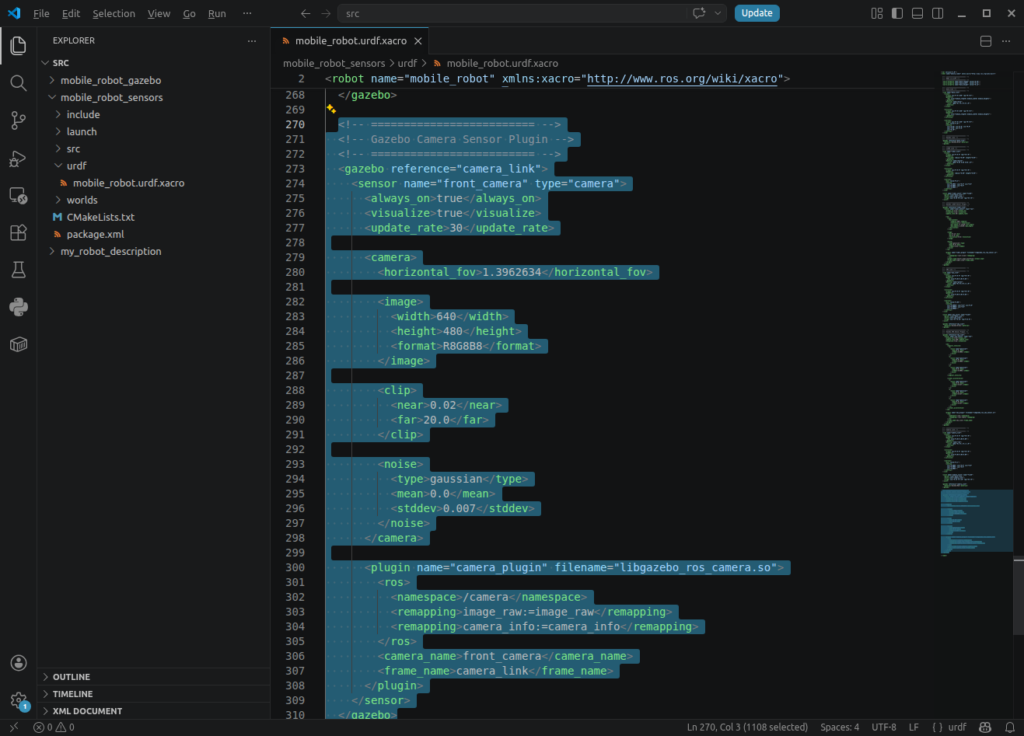Expand the worlds folder
Image resolution: width=1024 pixels, height=736 pixels.
58,200
